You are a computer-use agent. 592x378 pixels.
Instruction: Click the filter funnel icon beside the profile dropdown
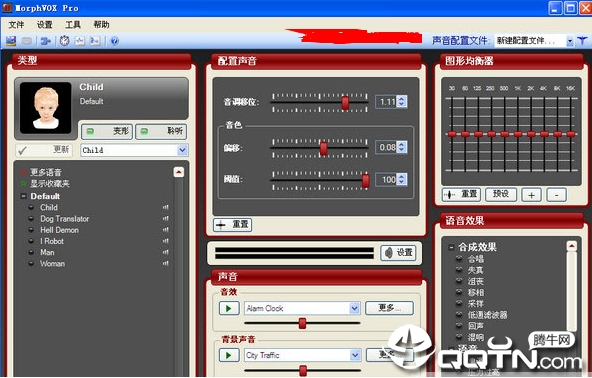582,40
